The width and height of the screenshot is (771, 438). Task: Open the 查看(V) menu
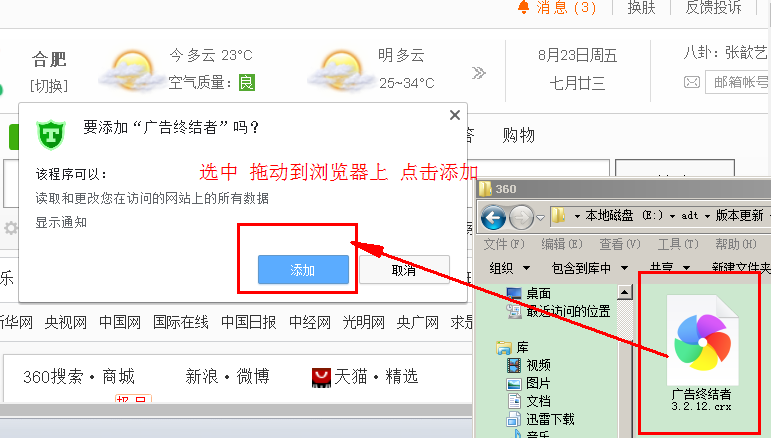coord(620,244)
